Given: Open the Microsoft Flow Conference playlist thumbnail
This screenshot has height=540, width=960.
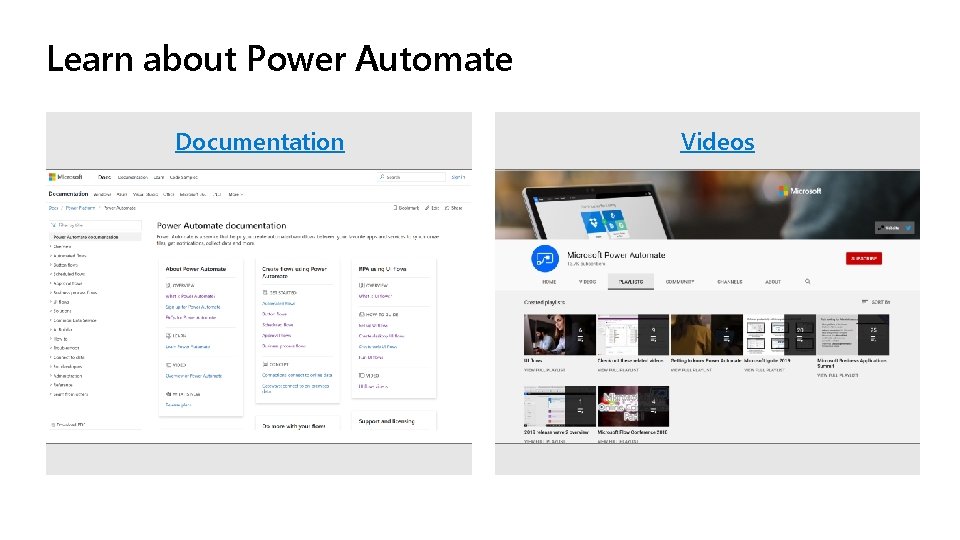Looking at the screenshot, I should pos(633,406).
